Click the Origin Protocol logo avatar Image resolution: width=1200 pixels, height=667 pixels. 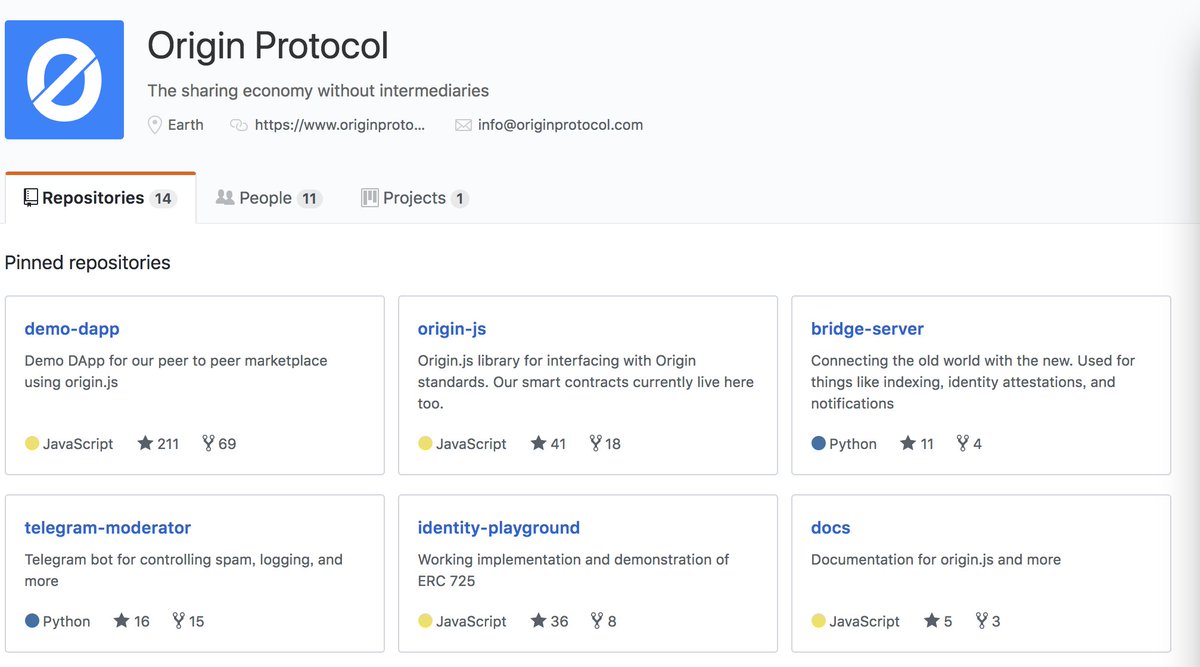coord(64,79)
